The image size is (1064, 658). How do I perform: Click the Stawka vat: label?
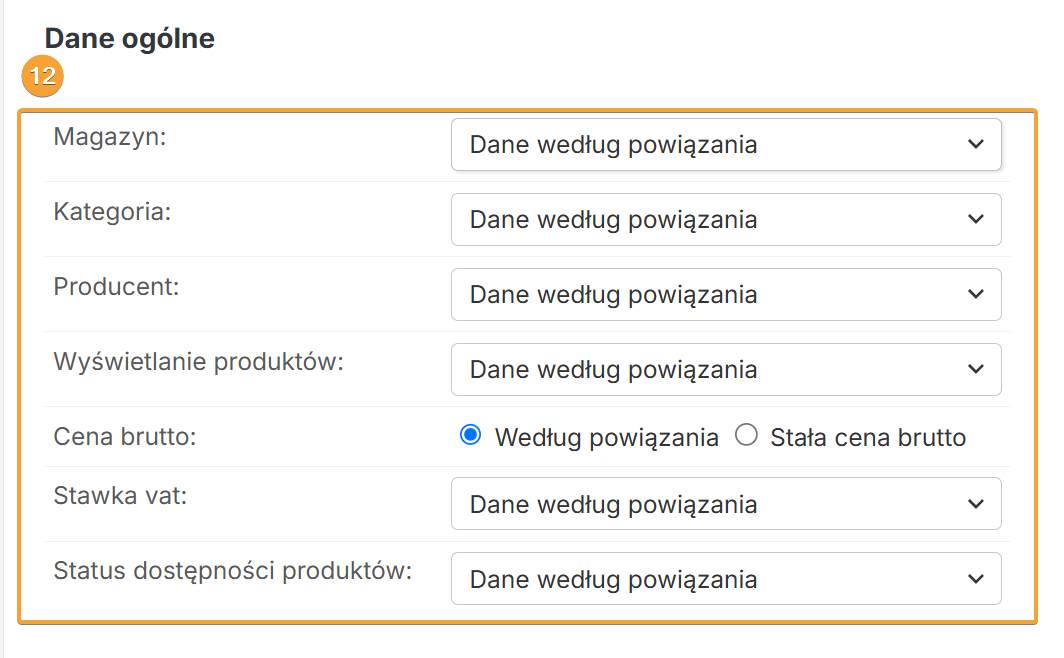(x=120, y=497)
